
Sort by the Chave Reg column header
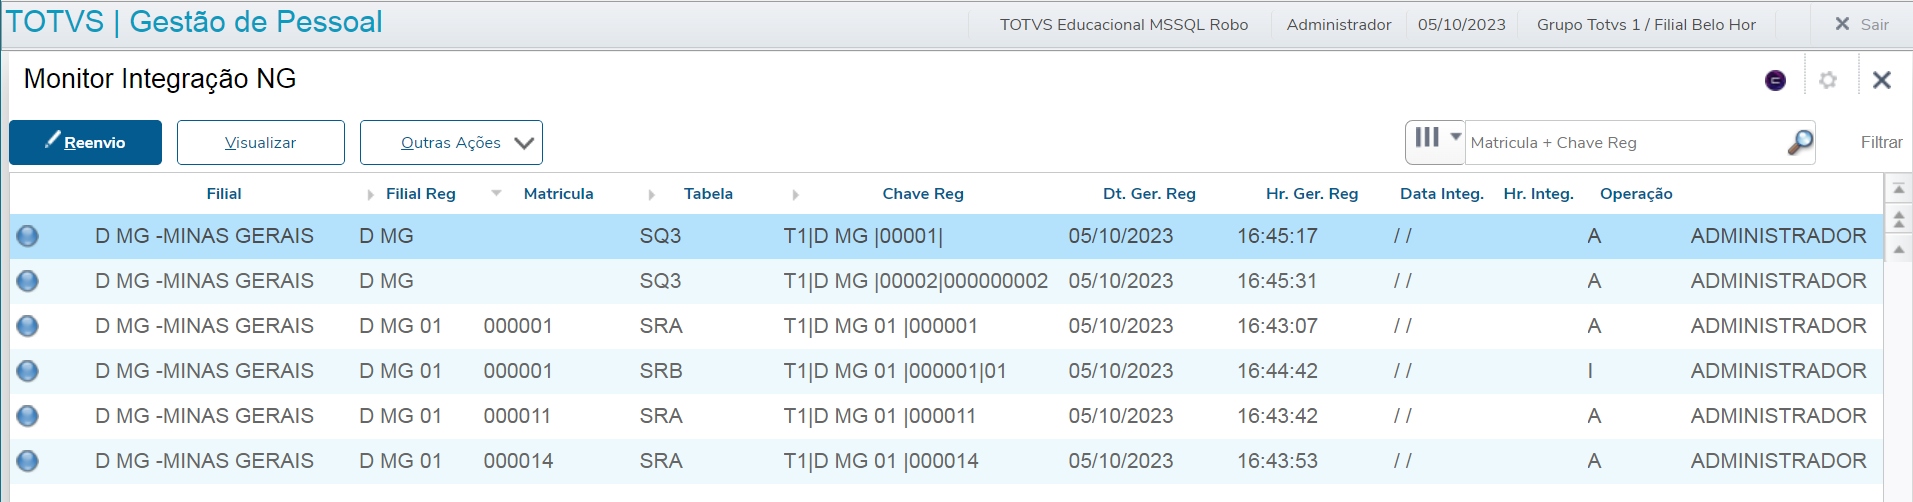[923, 194]
